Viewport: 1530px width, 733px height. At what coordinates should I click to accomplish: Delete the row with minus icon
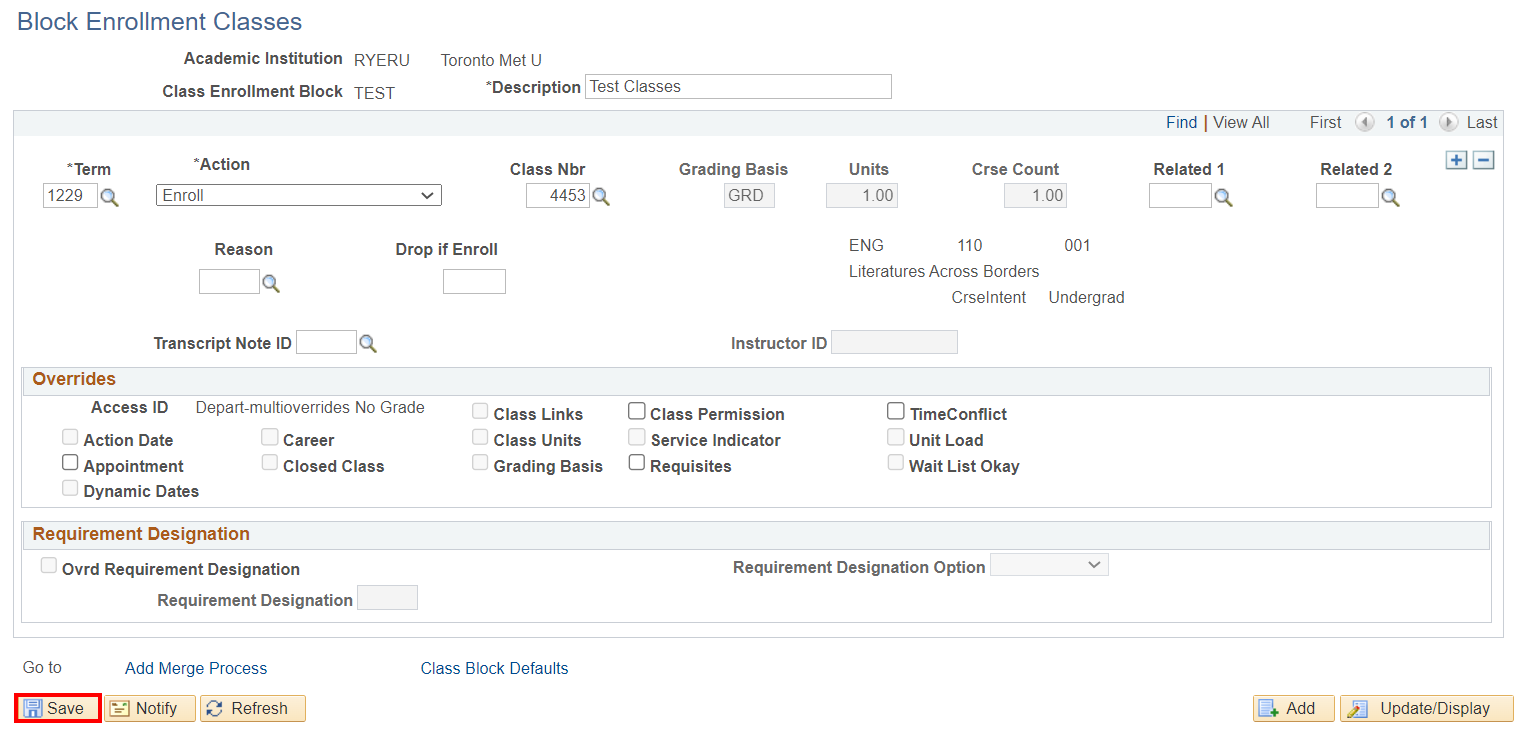[x=1484, y=161]
